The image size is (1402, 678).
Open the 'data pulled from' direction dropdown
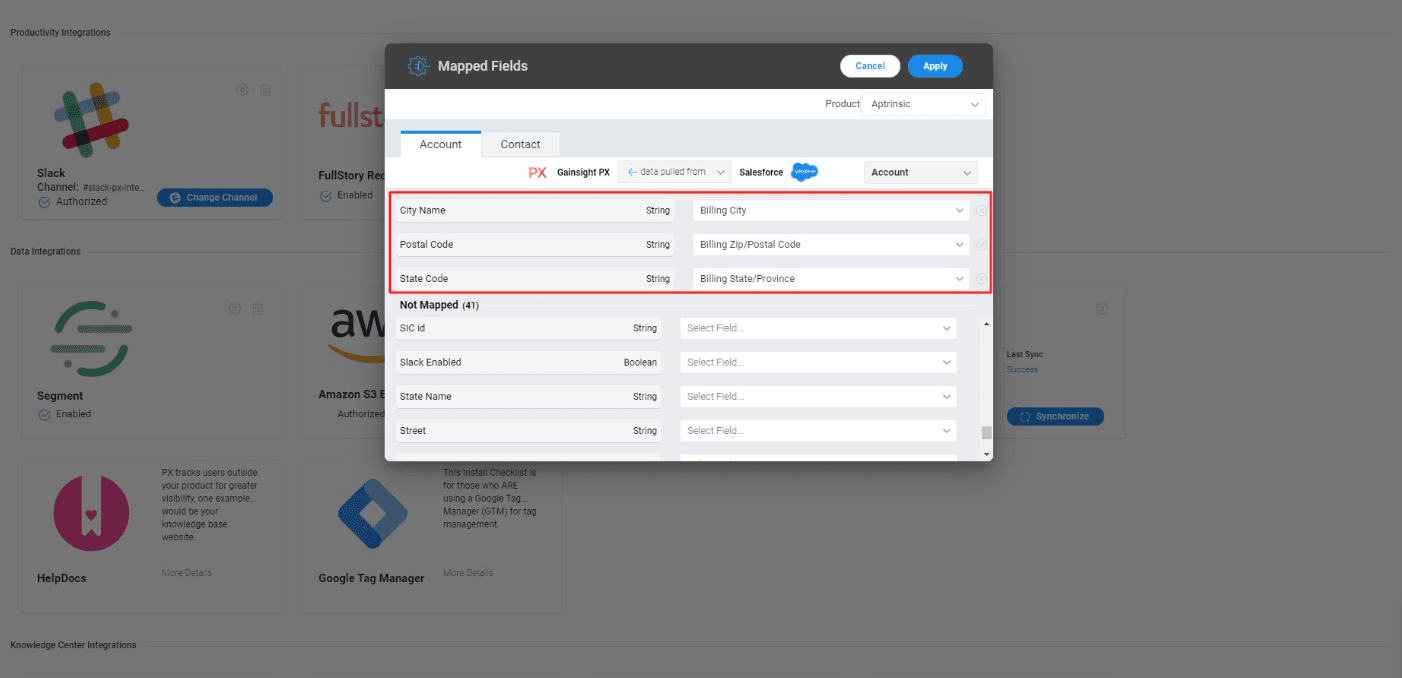pos(674,172)
